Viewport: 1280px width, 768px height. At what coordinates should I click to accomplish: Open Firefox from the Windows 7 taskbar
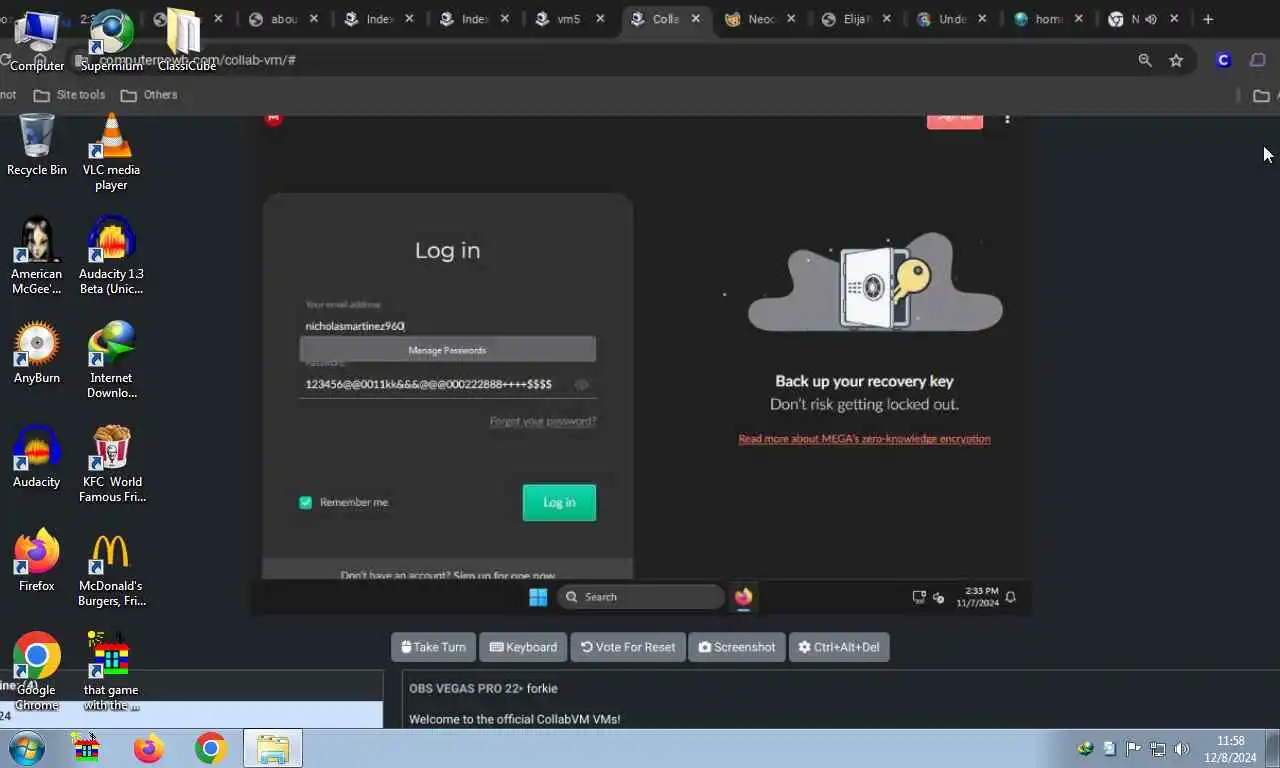[x=149, y=748]
